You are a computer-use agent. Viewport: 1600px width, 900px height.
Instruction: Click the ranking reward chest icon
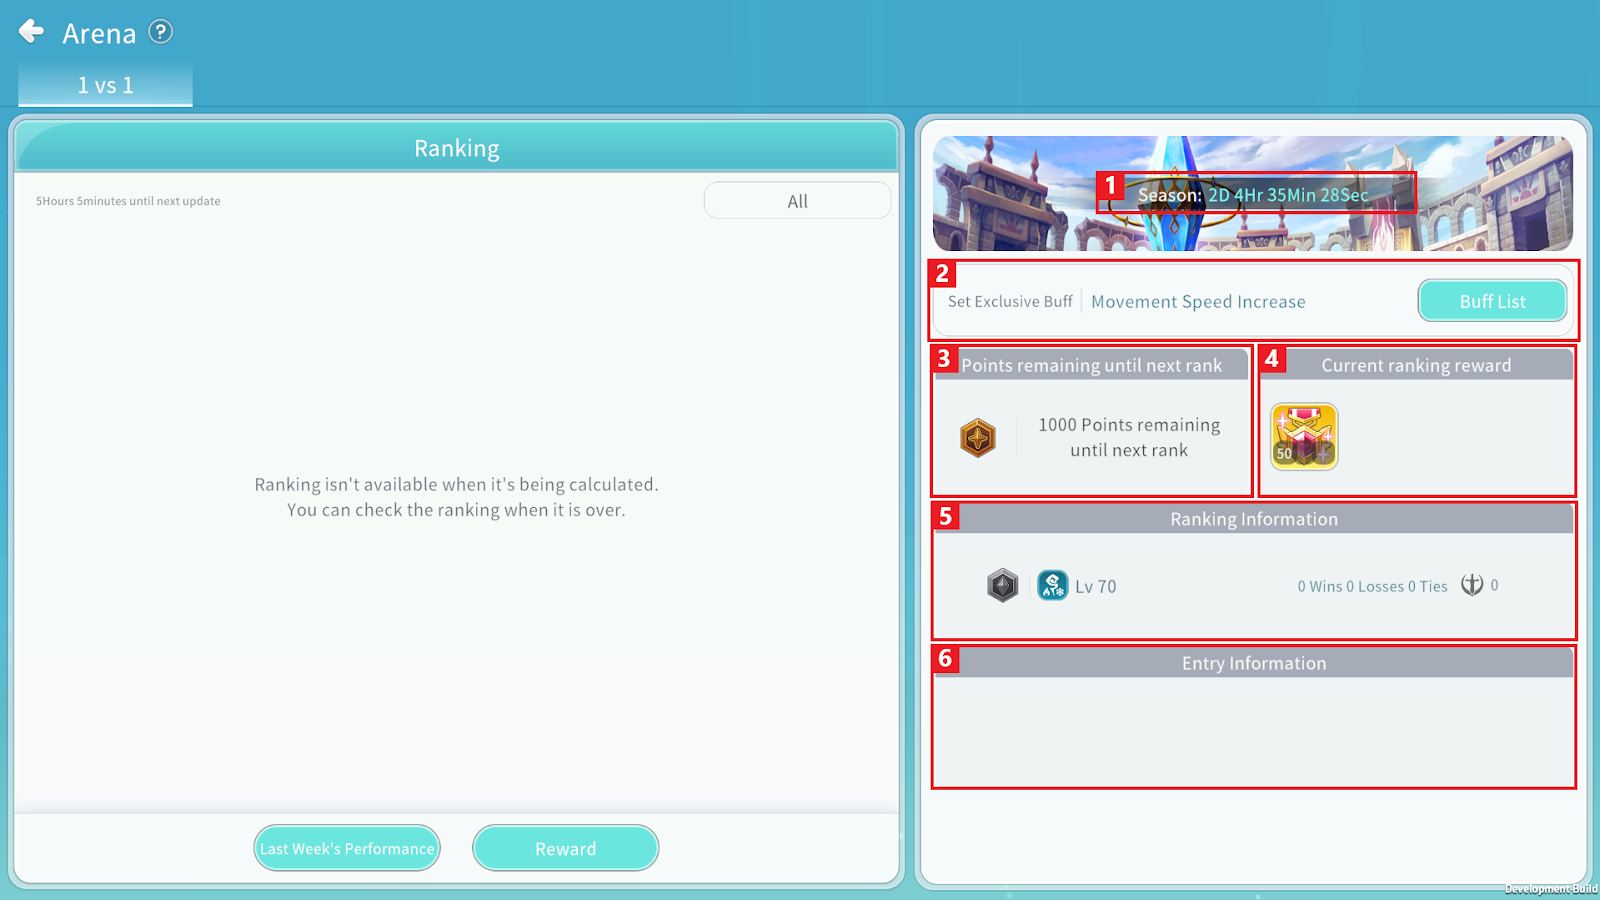[x=1304, y=437]
